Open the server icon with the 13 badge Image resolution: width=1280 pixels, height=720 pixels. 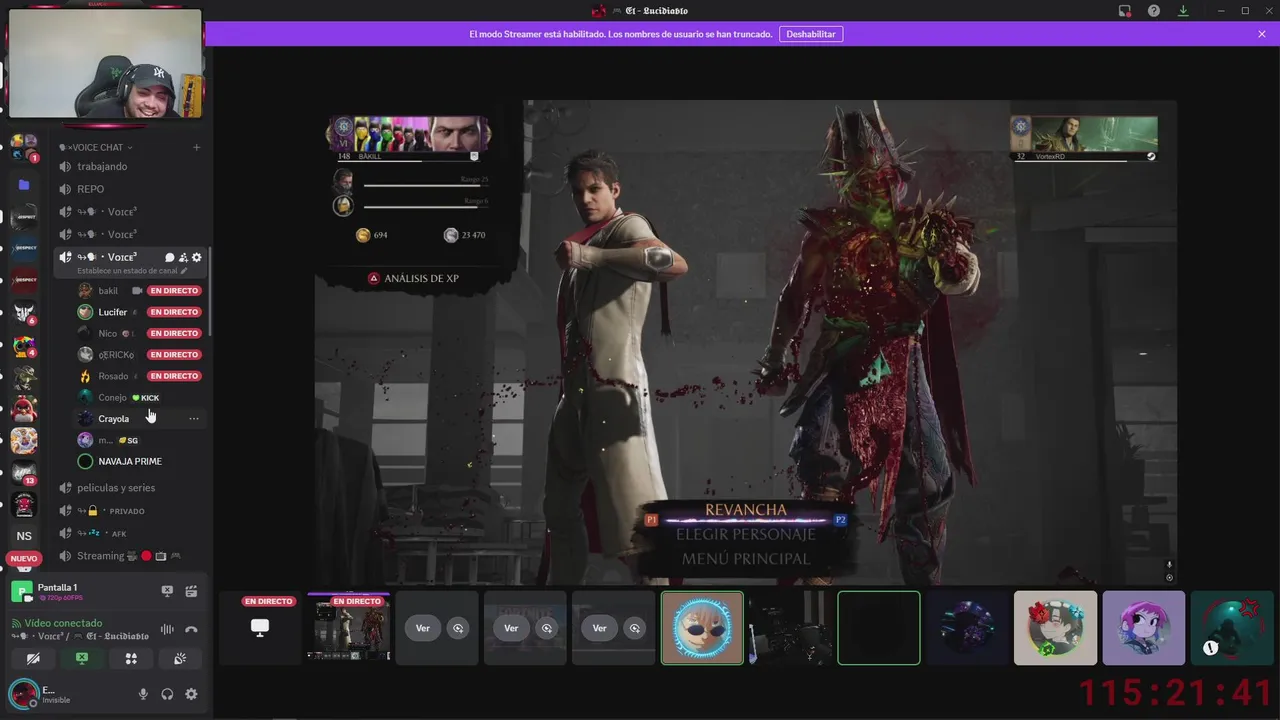coord(24,472)
